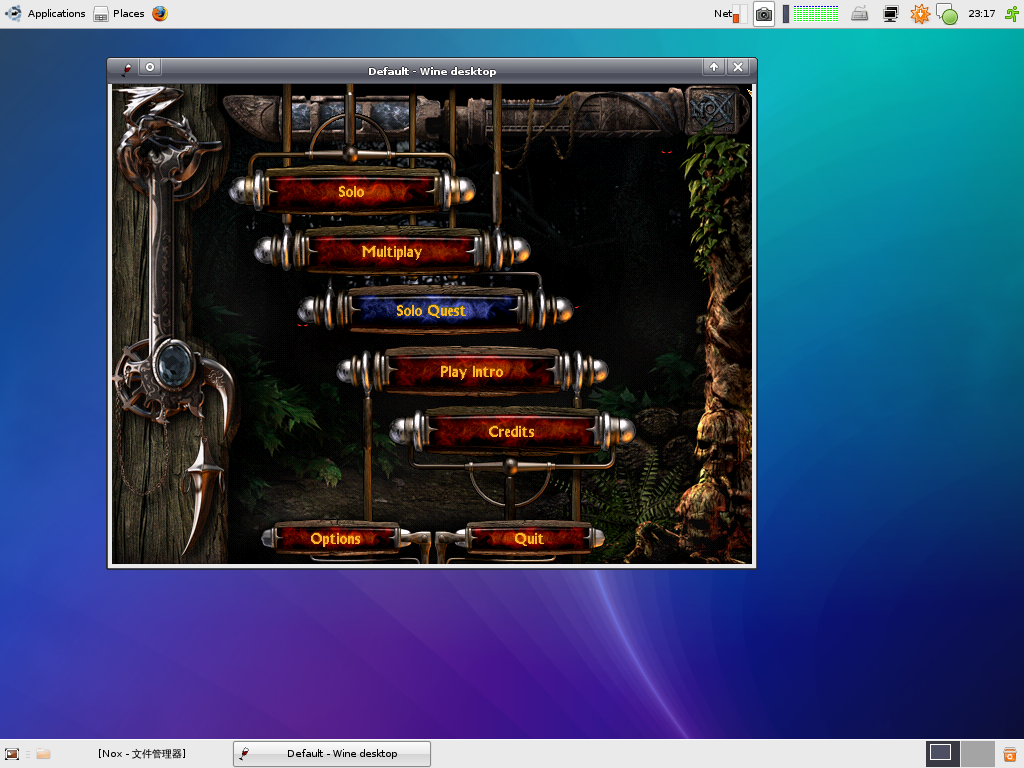Open the keyboard tray icon
Screen dimensions: 1024x768
859,14
